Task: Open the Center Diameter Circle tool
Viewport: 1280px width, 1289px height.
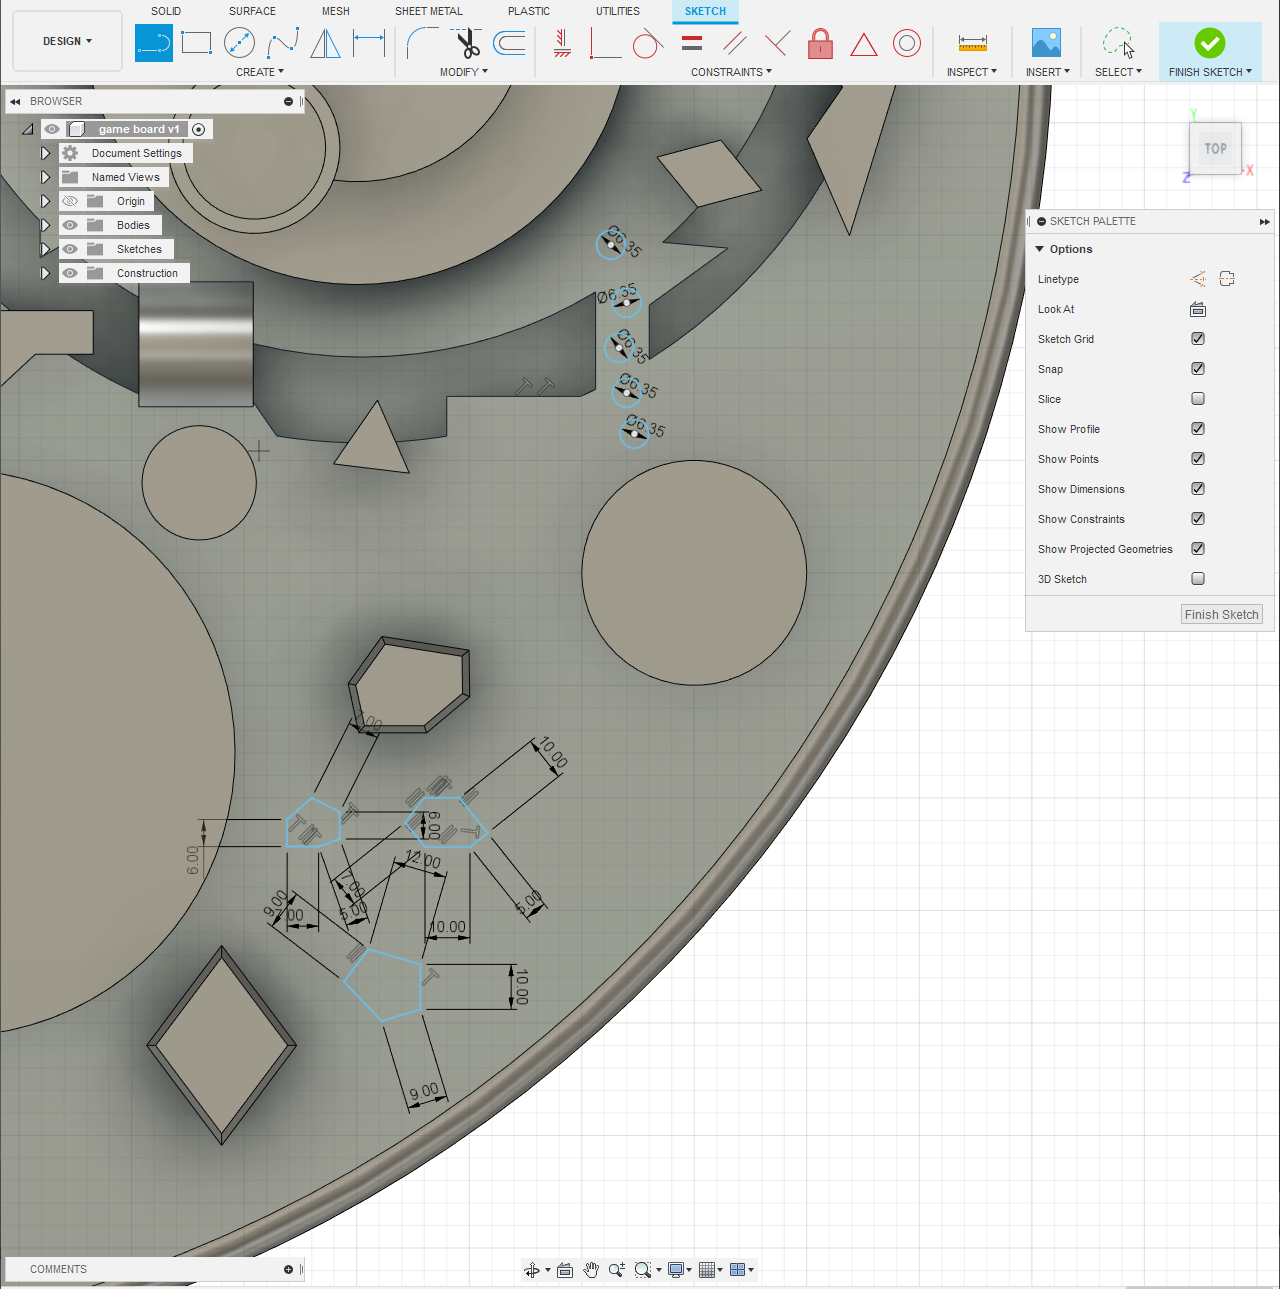Action: click(x=239, y=43)
